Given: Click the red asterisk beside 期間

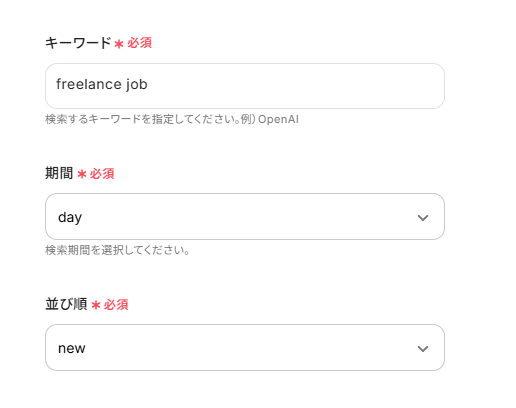Looking at the screenshot, I should click(82, 174).
